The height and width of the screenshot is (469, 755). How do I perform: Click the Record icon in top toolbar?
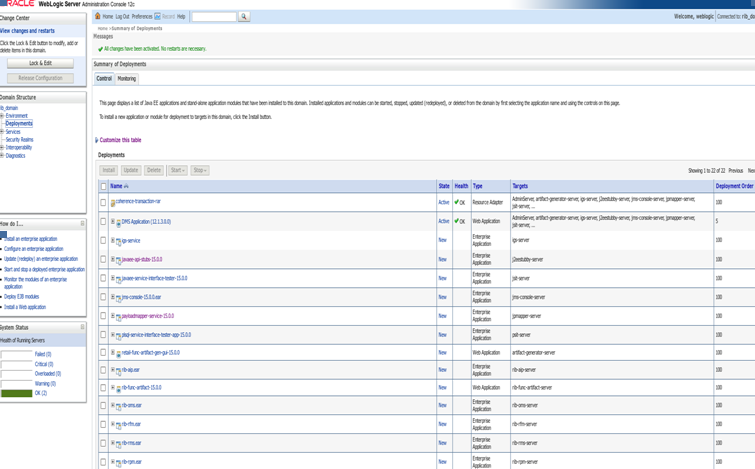157,16
